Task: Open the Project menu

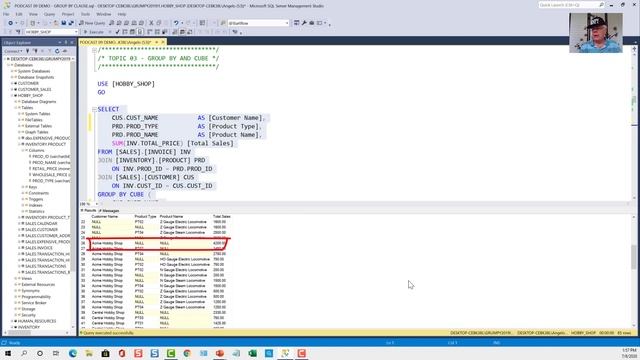Action: pos(68,14)
